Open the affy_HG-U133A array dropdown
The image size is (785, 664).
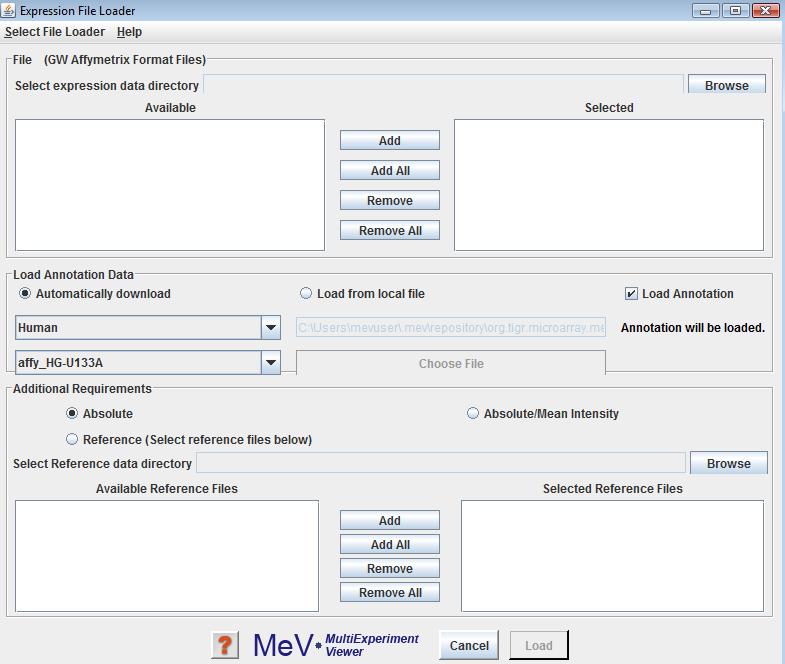271,363
